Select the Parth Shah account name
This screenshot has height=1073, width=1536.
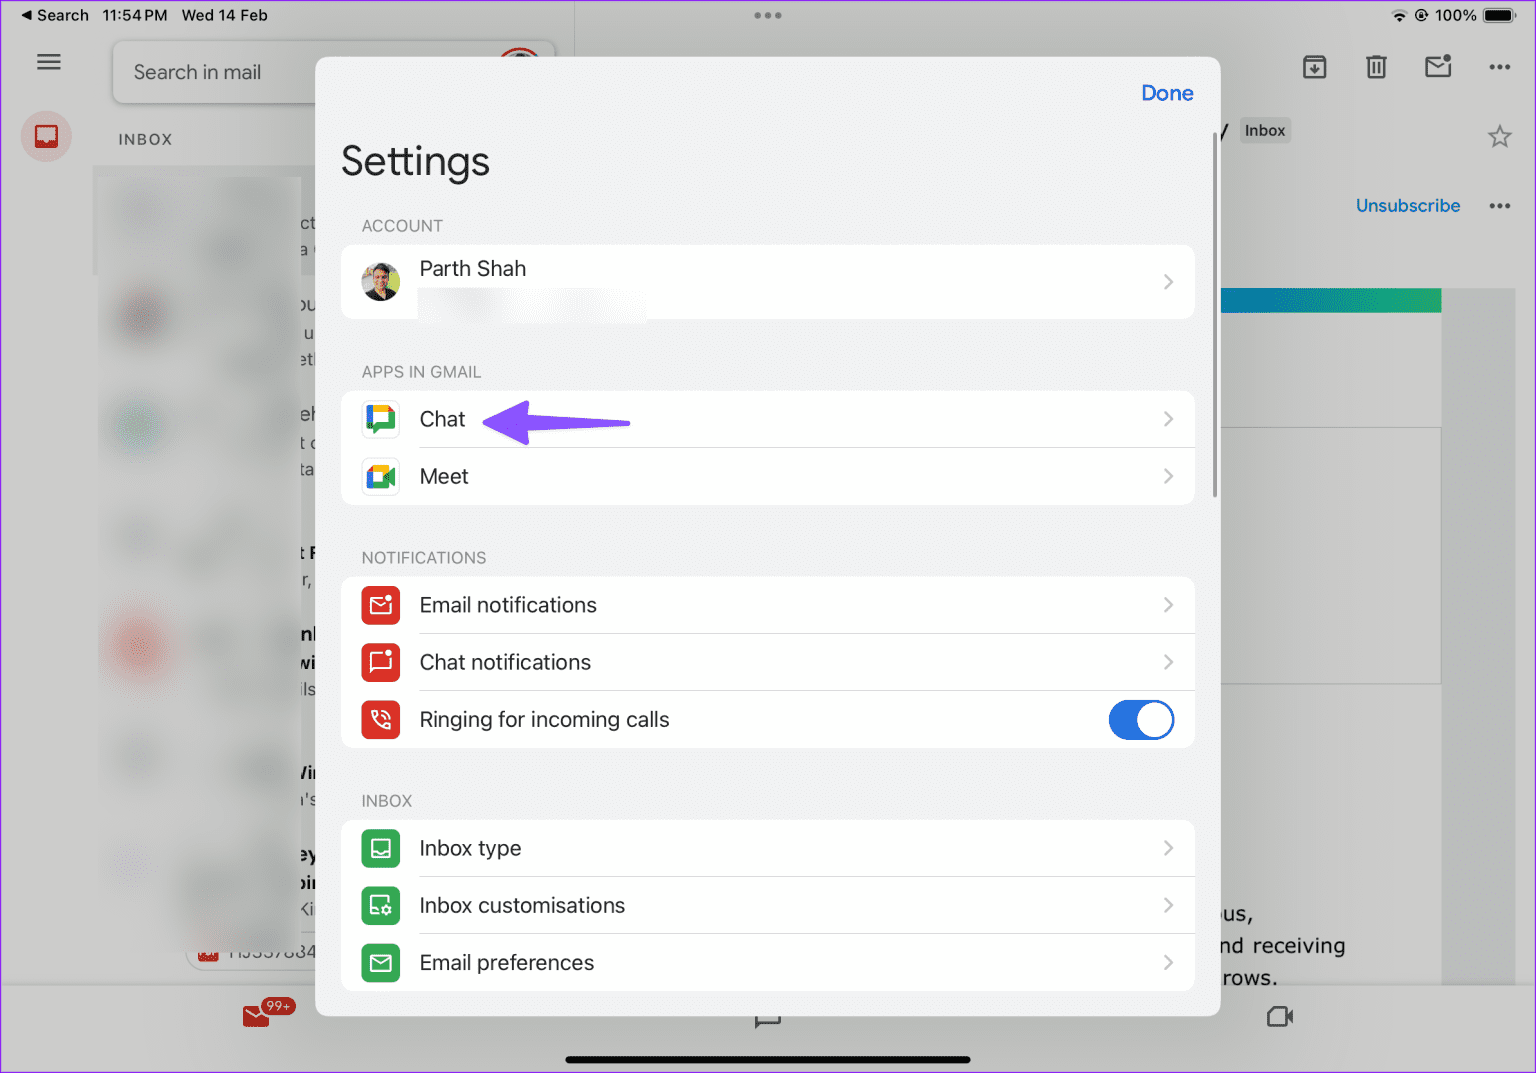coord(472,268)
